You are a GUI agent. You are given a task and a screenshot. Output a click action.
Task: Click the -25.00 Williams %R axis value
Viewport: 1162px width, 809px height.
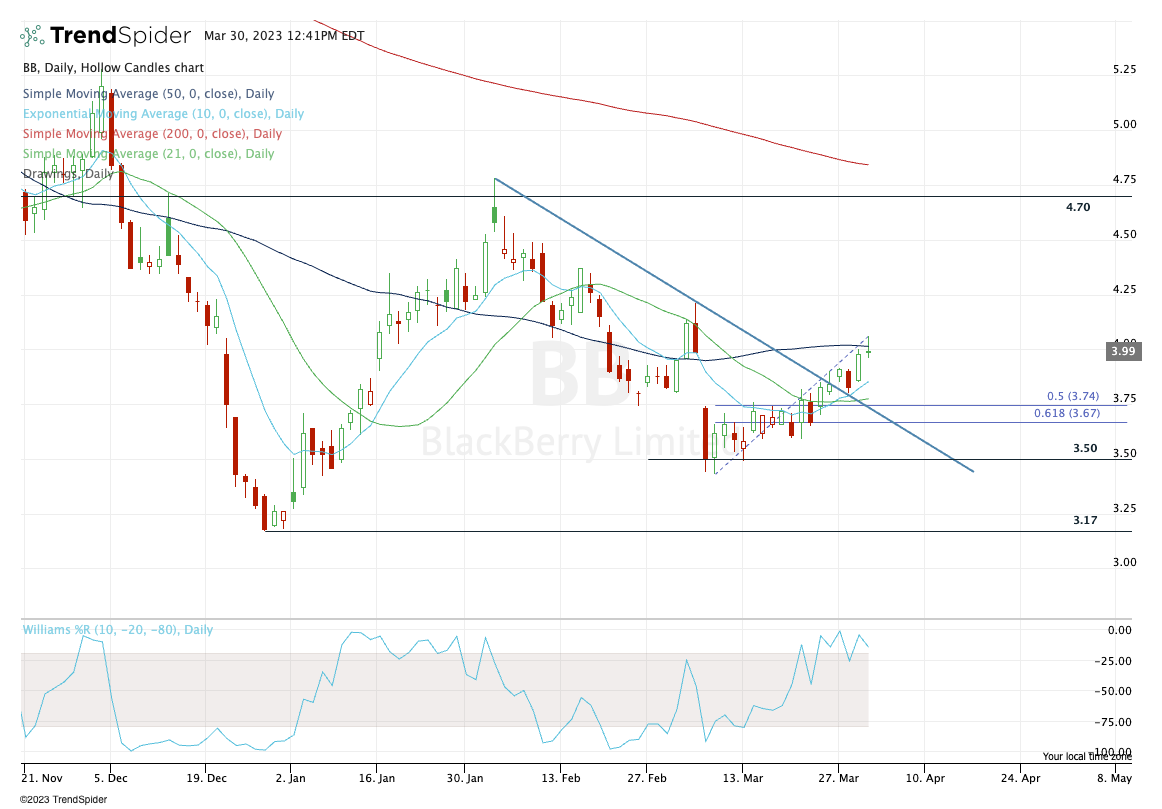coord(1113,661)
